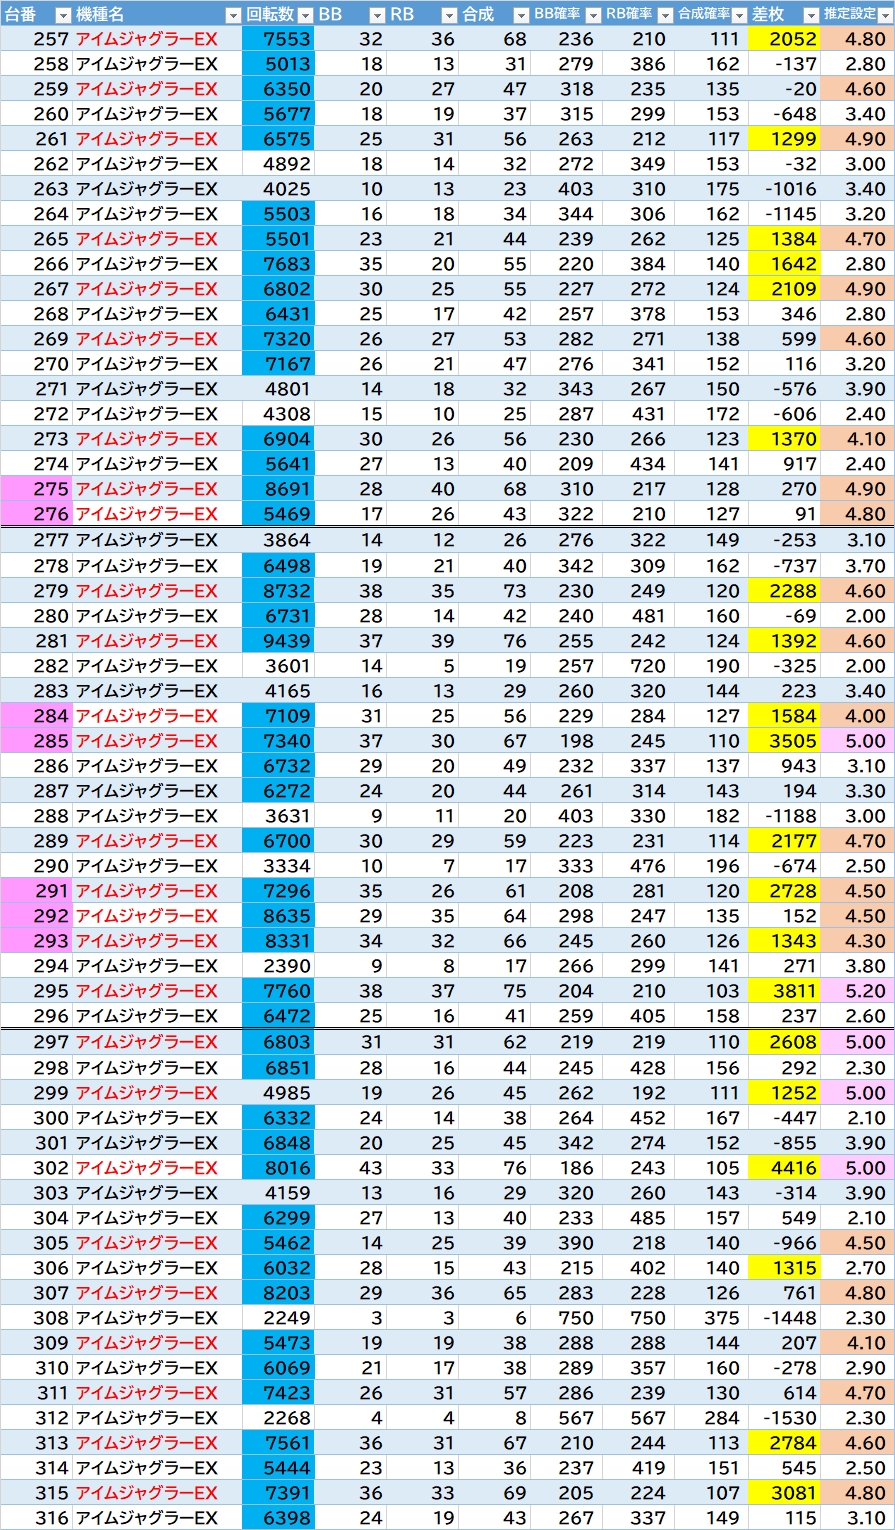This screenshot has height=1530, width=895.
Task: Select RB確率 value 192 in row 299
Action: pos(637,1093)
